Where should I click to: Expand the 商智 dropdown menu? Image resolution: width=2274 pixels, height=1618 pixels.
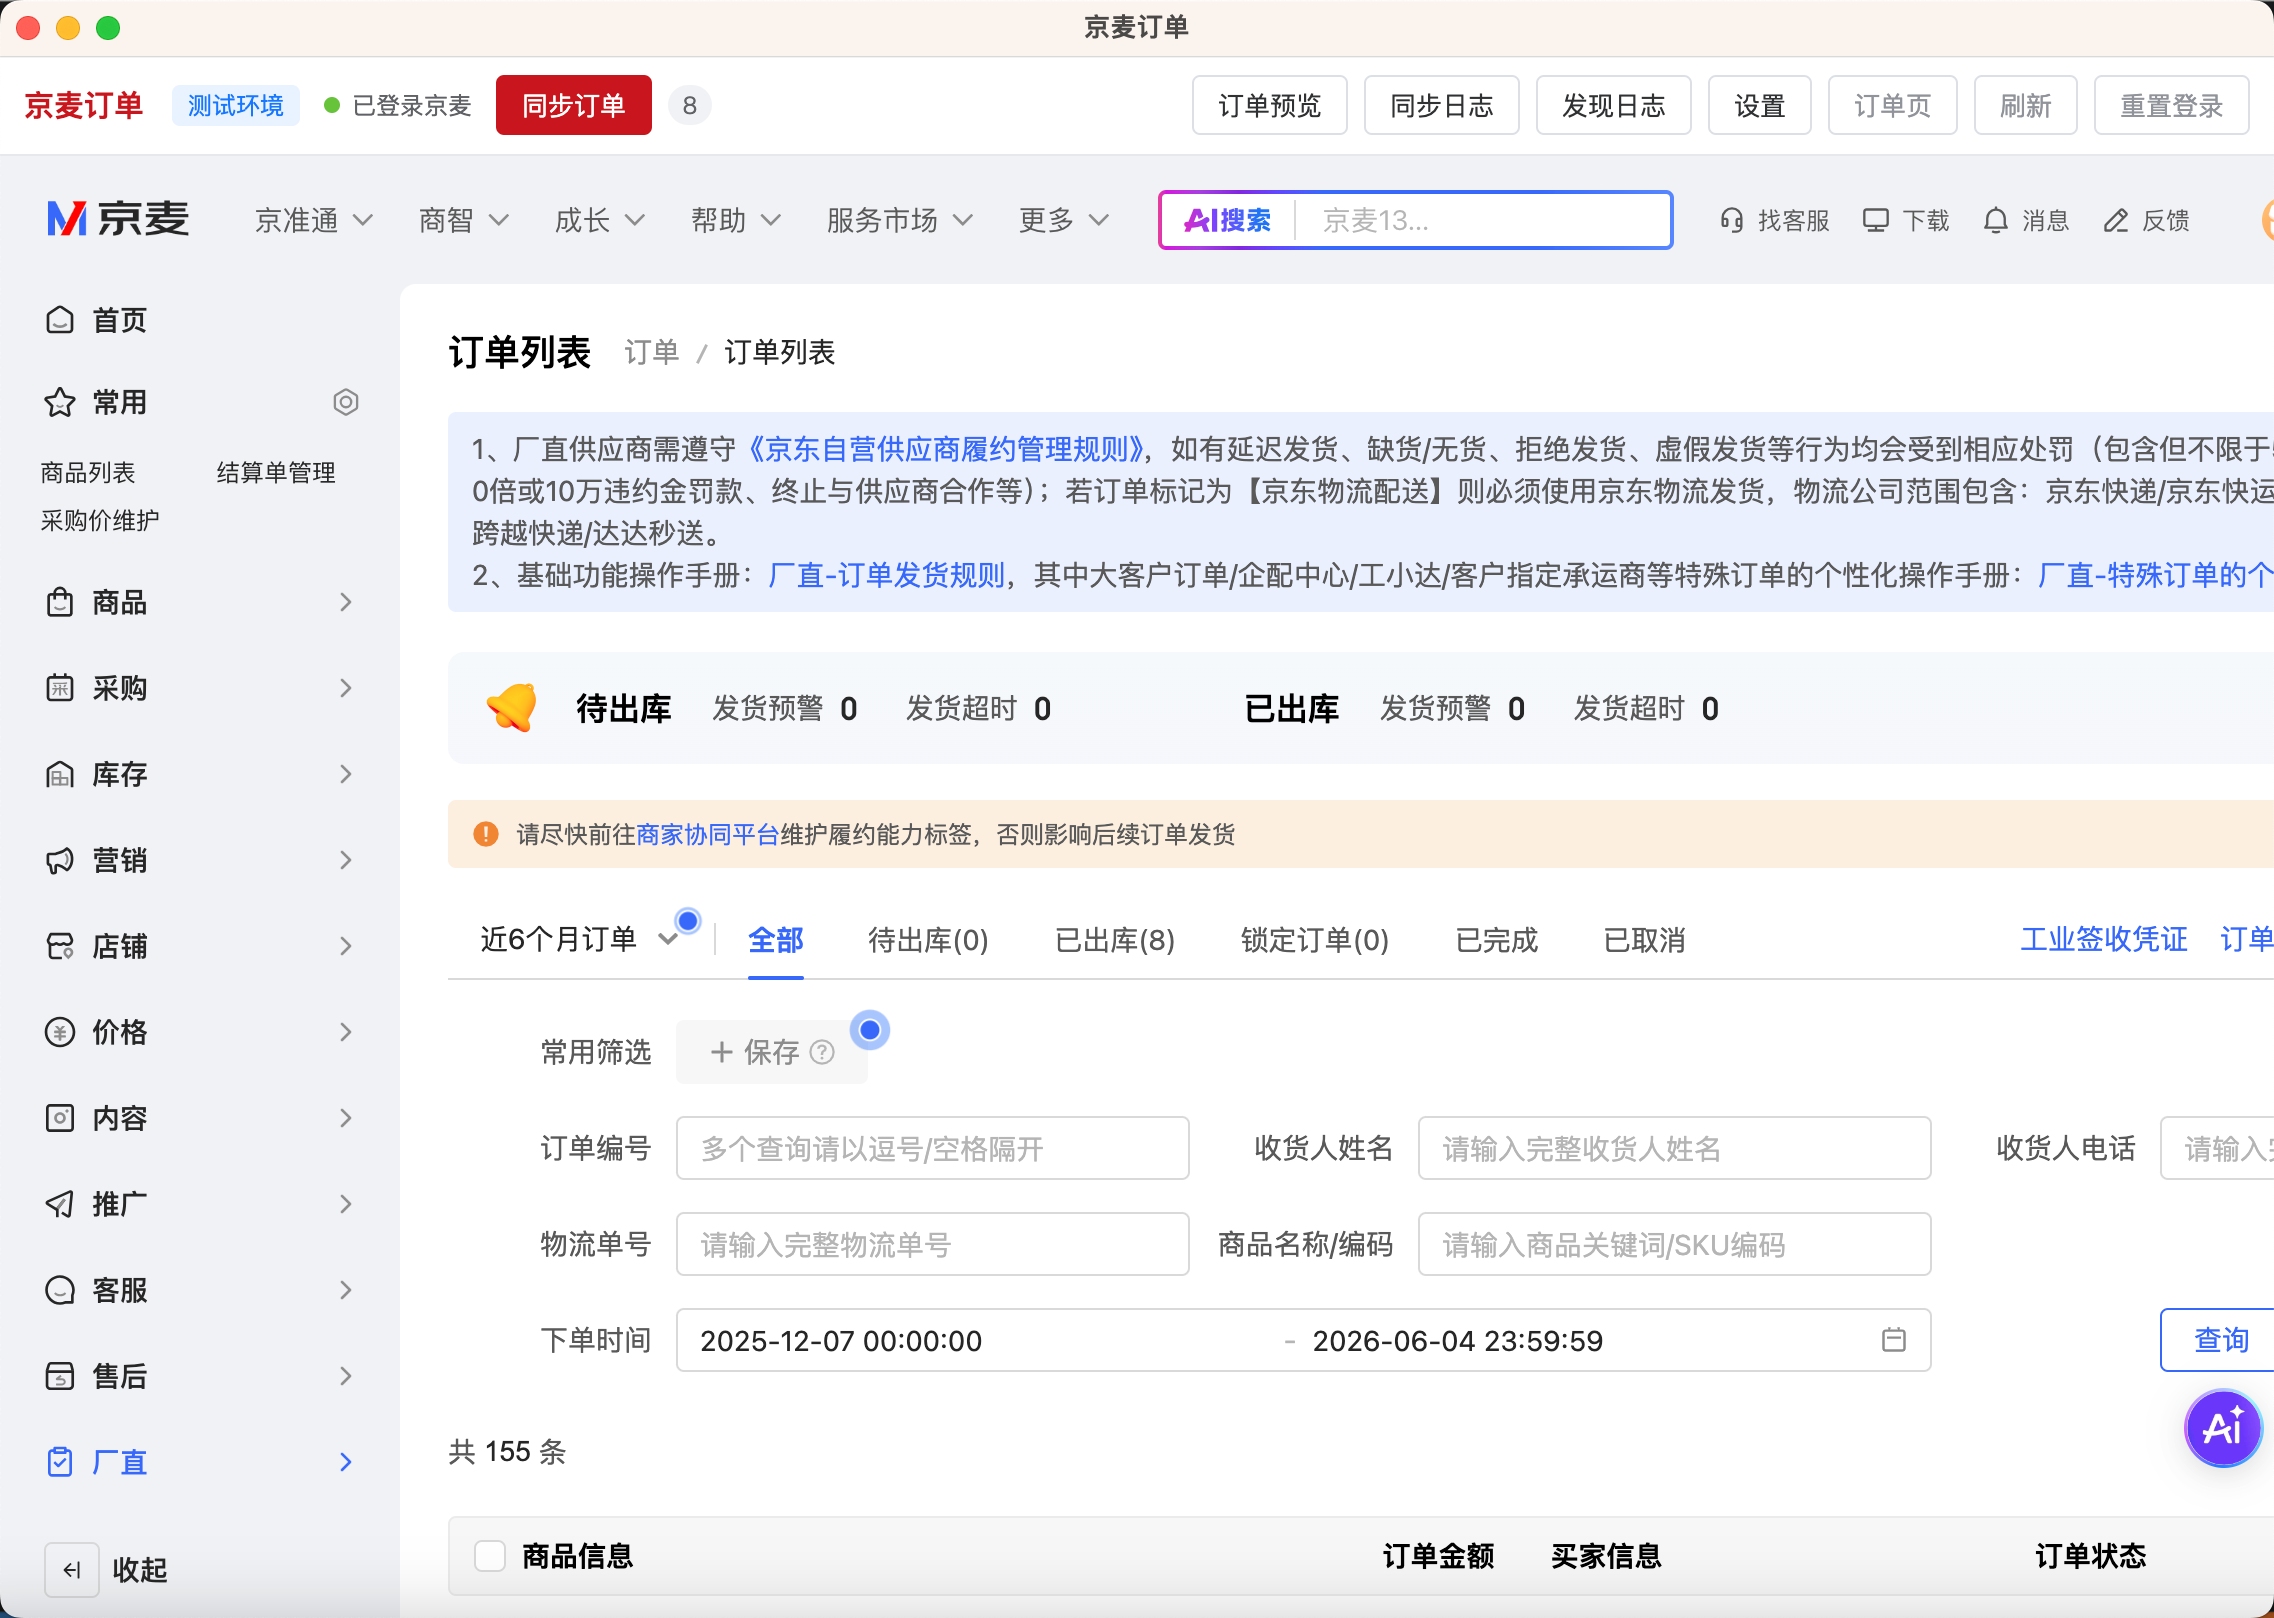pyautogui.click(x=464, y=220)
